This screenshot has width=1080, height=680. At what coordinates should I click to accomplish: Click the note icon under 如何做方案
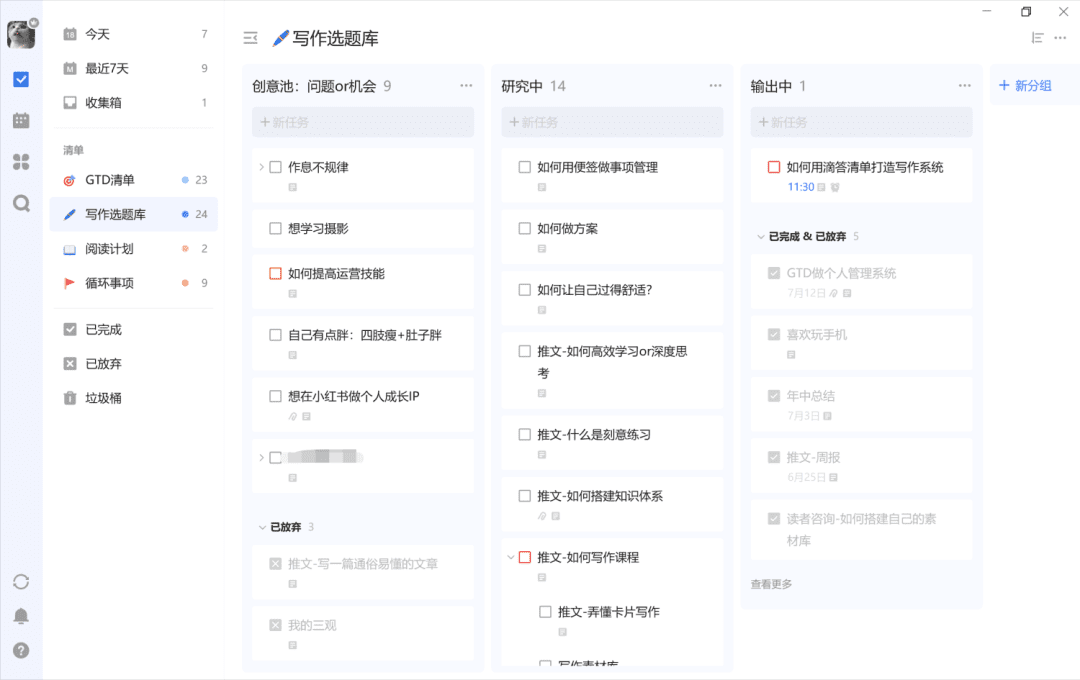[542, 249]
